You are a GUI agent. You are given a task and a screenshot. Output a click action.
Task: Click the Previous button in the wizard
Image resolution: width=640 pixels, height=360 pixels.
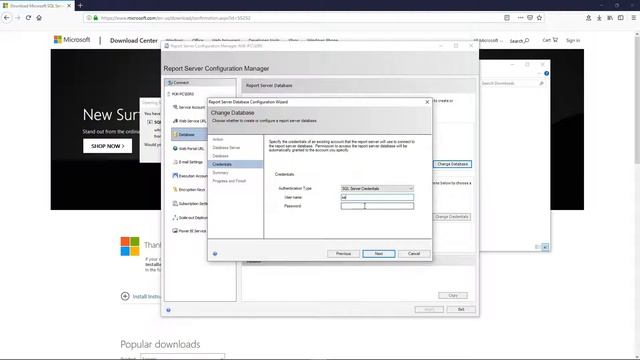[x=343, y=253]
